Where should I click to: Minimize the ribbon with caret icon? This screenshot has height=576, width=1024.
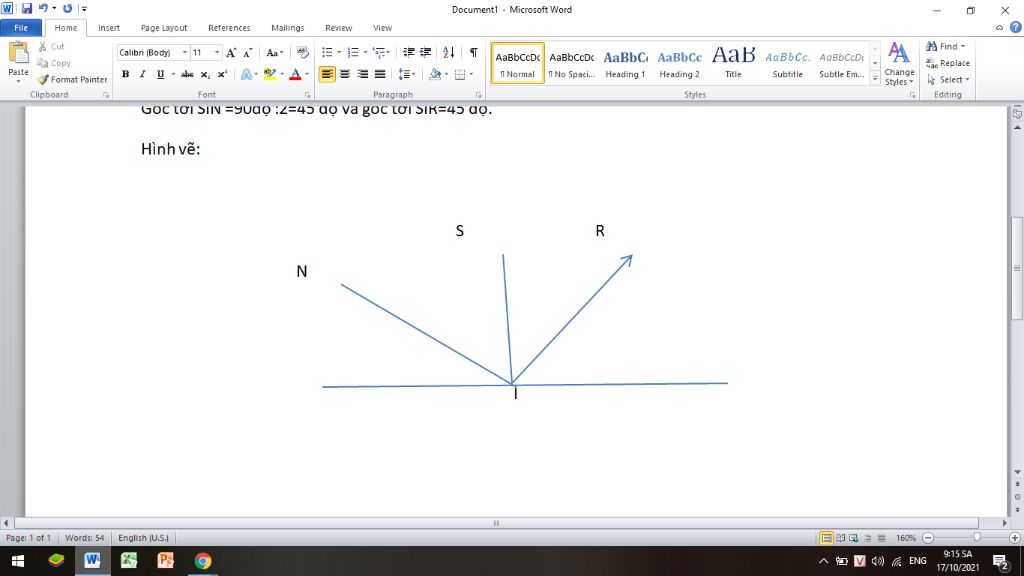click(999, 27)
